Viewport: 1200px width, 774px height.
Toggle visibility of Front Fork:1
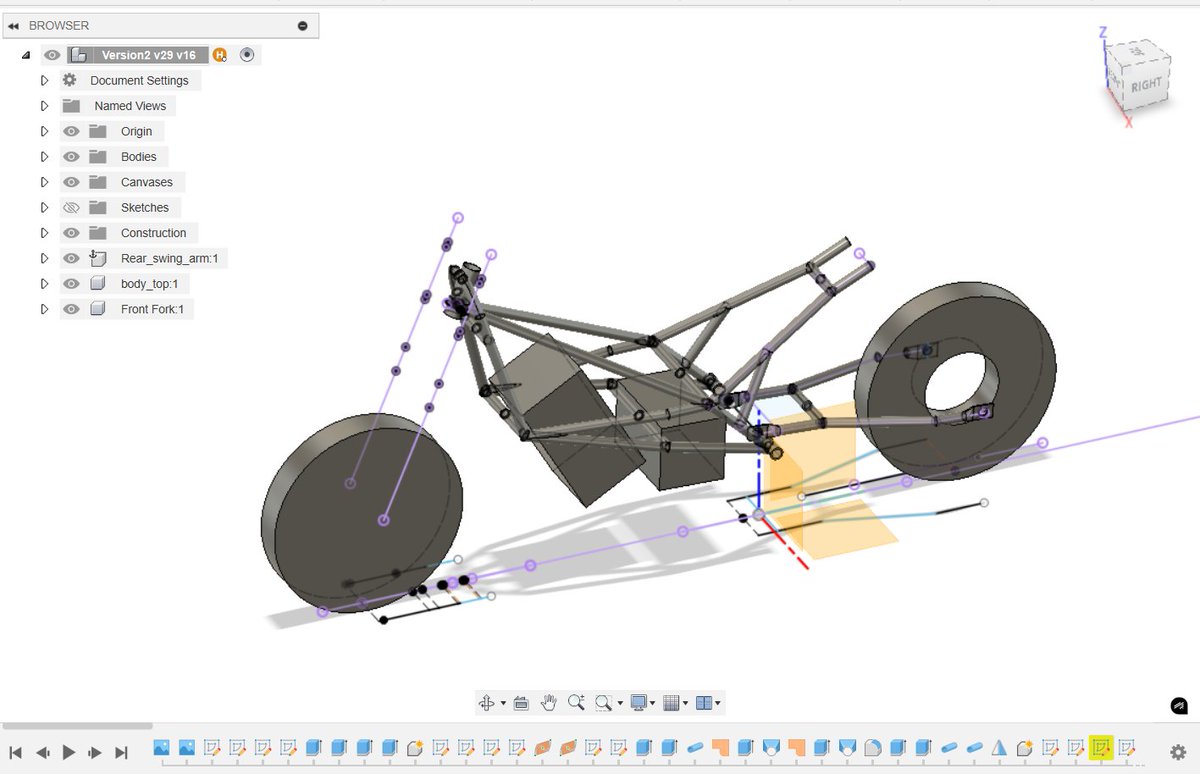point(71,309)
